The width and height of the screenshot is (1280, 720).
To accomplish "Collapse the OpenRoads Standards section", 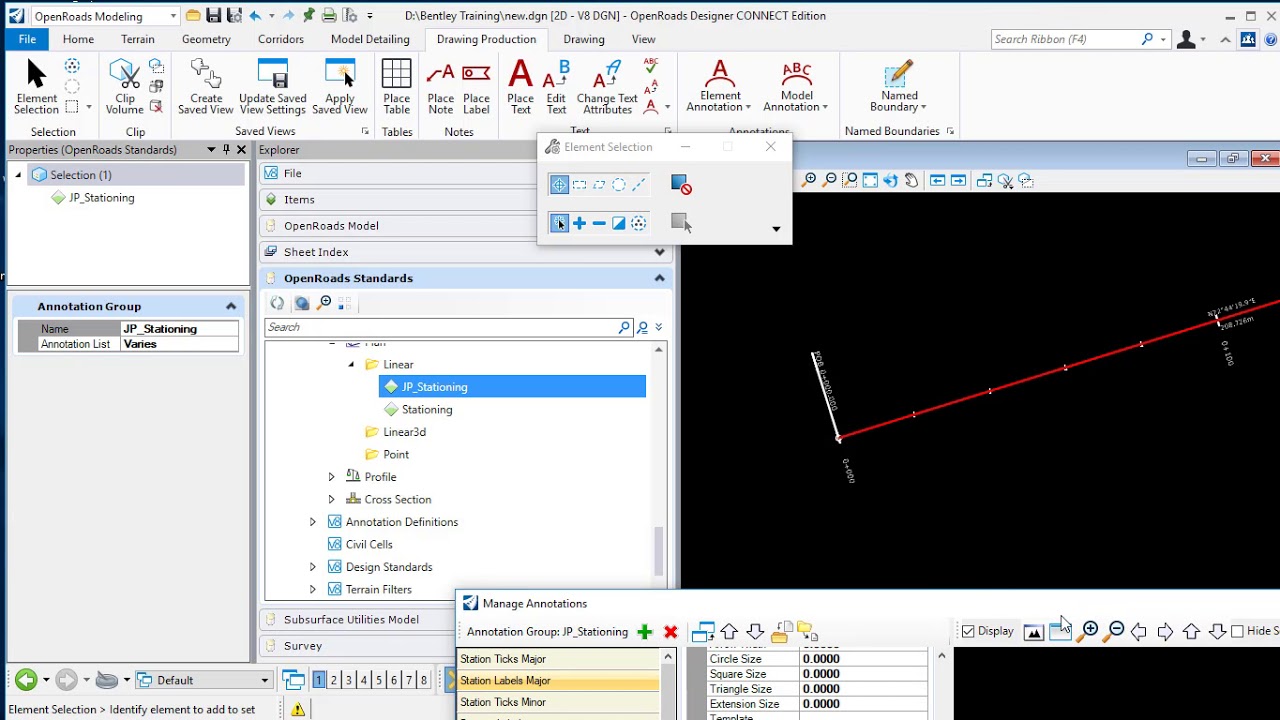I will [x=659, y=278].
